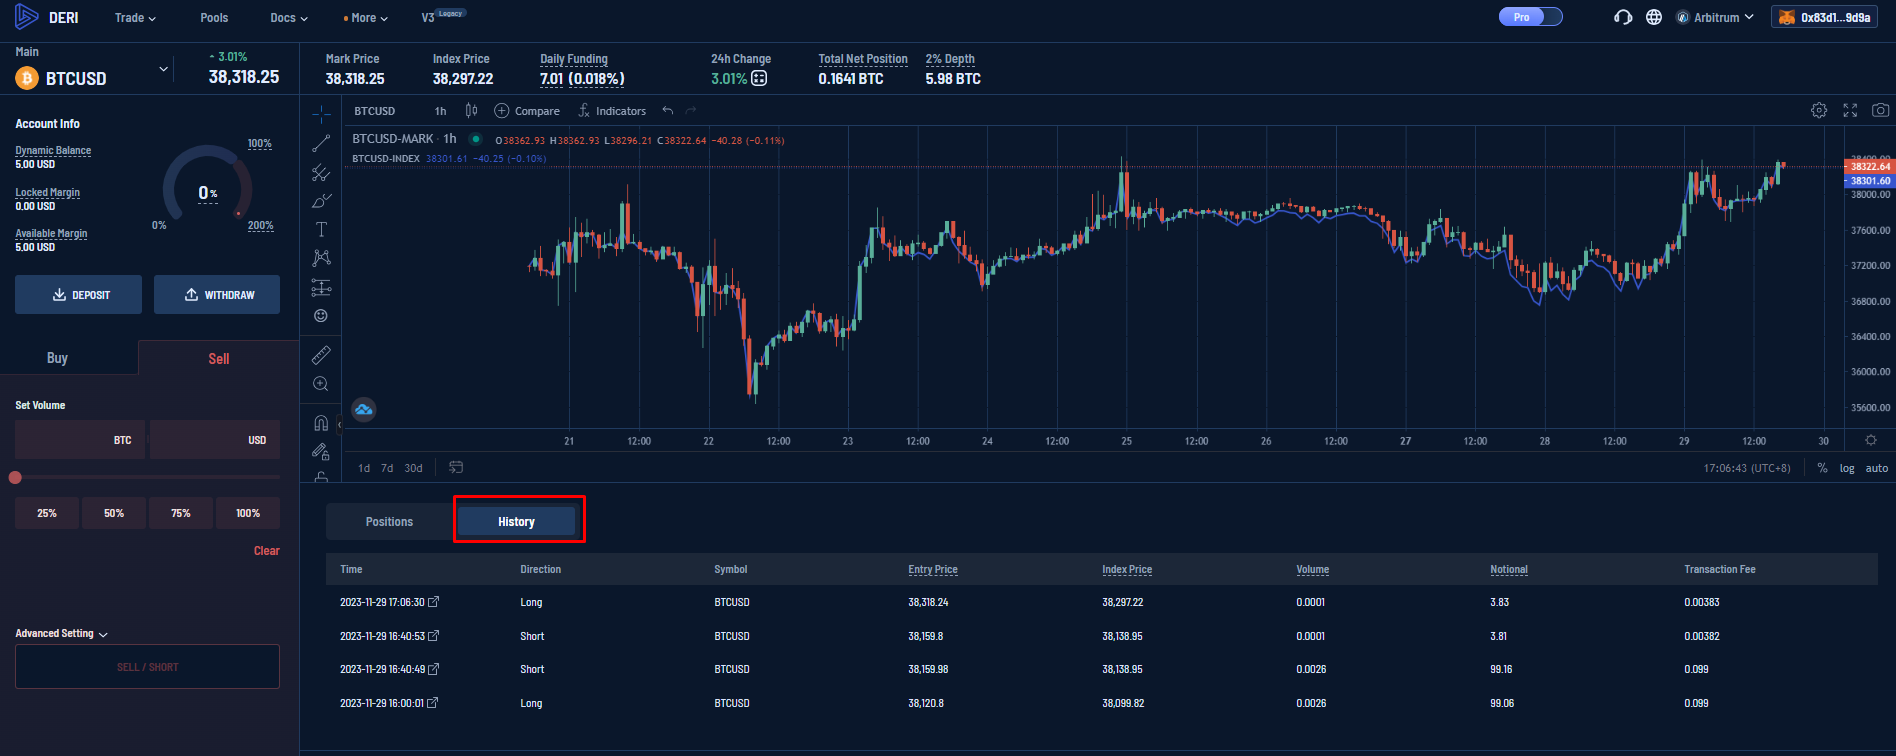The width and height of the screenshot is (1896, 756).
Task: Toggle auto scale on chart
Action: [1877, 468]
